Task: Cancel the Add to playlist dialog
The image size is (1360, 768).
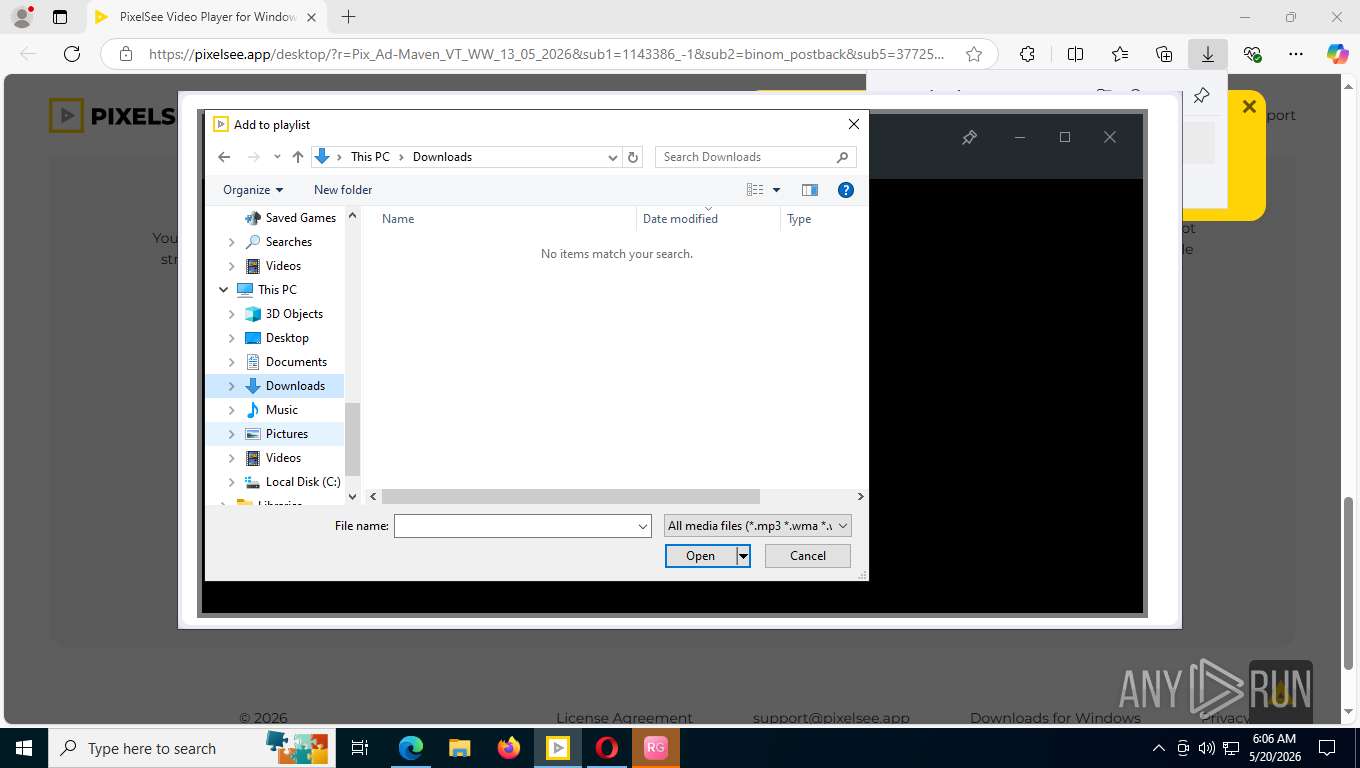Action: 808,556
